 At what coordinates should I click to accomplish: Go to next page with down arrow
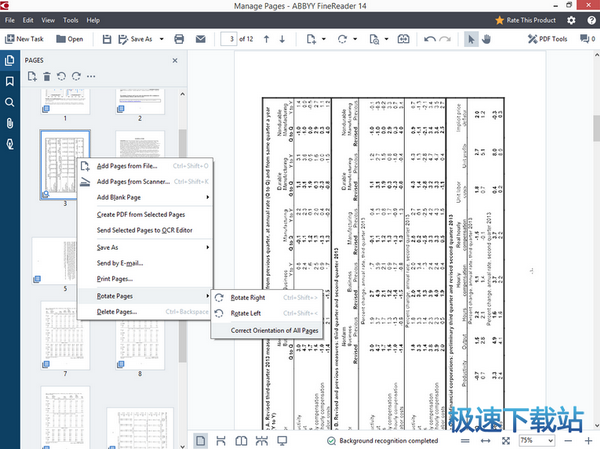click(282, 39)
